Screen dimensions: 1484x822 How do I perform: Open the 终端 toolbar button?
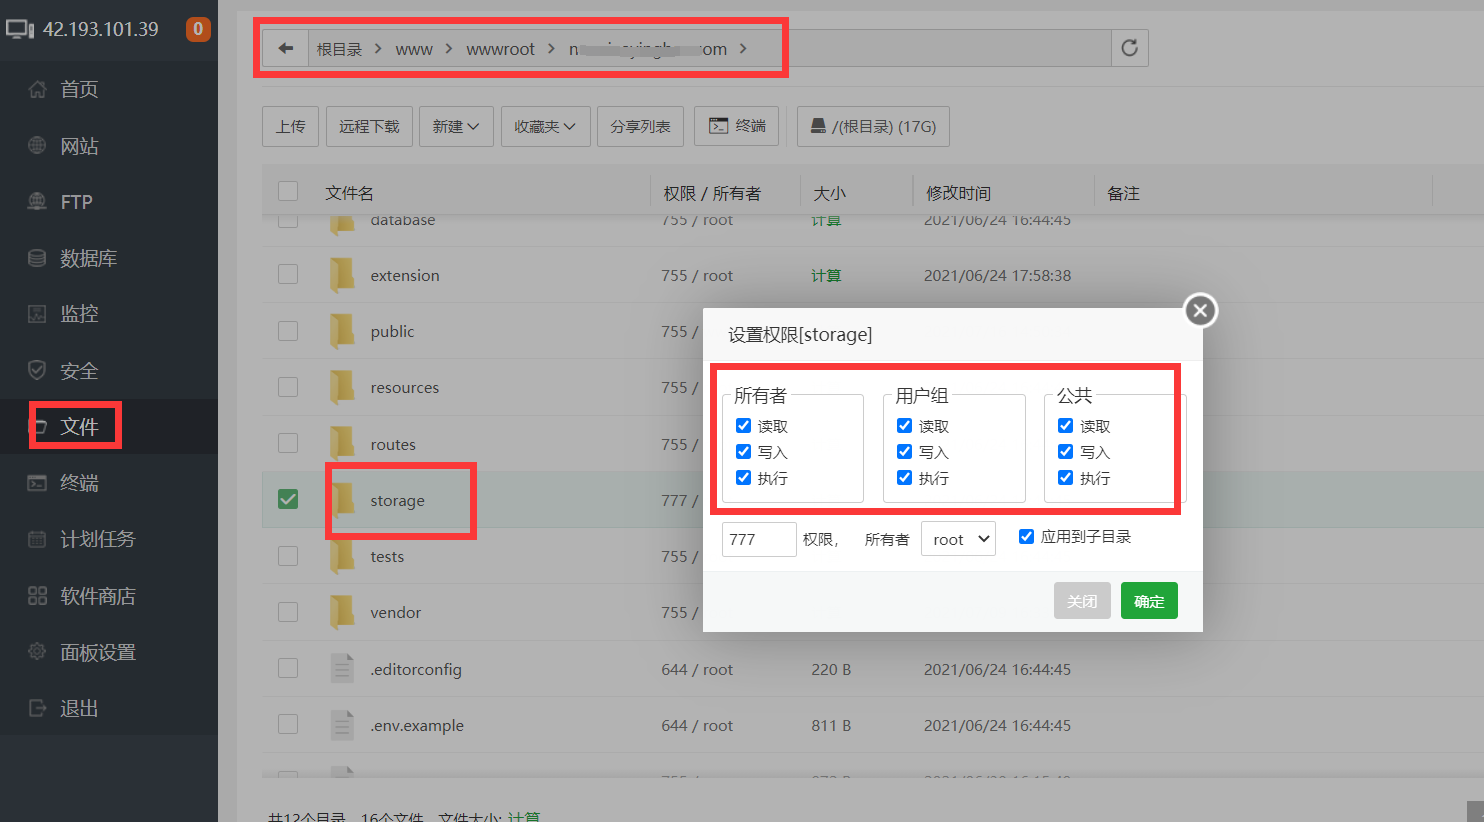pos(737,126)
